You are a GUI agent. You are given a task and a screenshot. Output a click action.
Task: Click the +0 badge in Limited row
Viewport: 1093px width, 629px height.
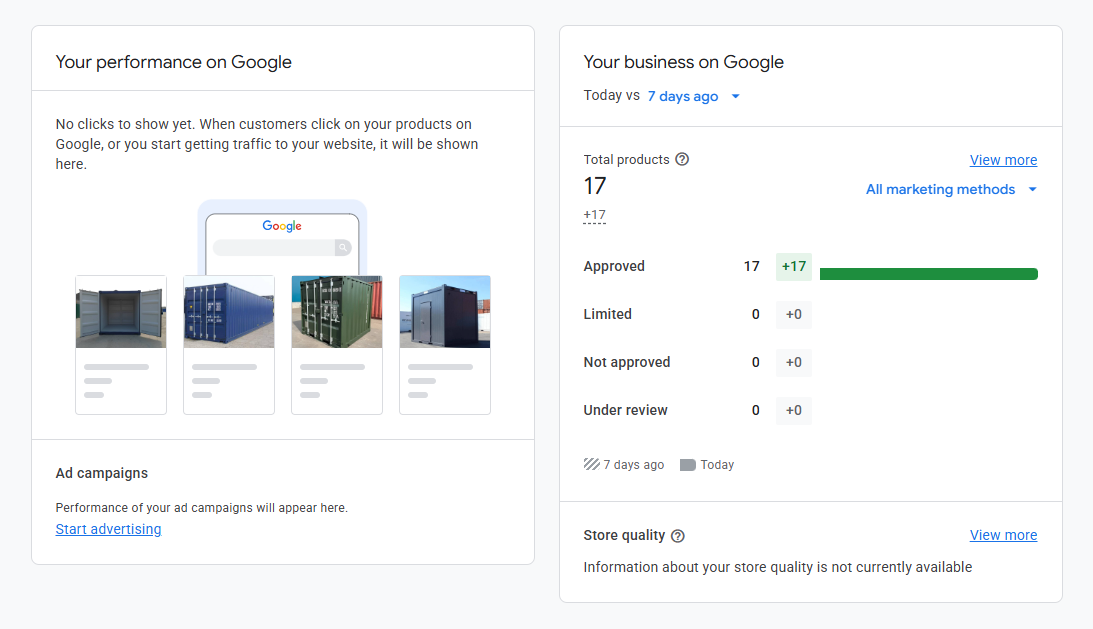(794, 314)
